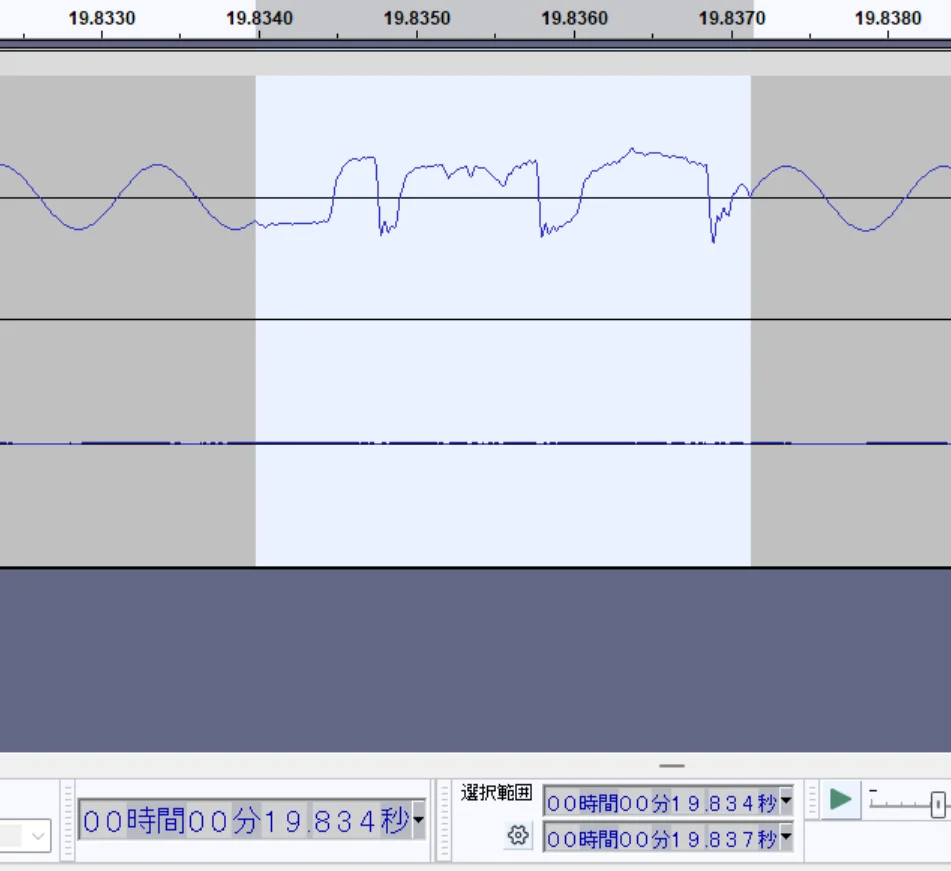The image size is (951, 871).
Task: Expand the selection end 19.837 format arrow
Action: tap(786, 837)
